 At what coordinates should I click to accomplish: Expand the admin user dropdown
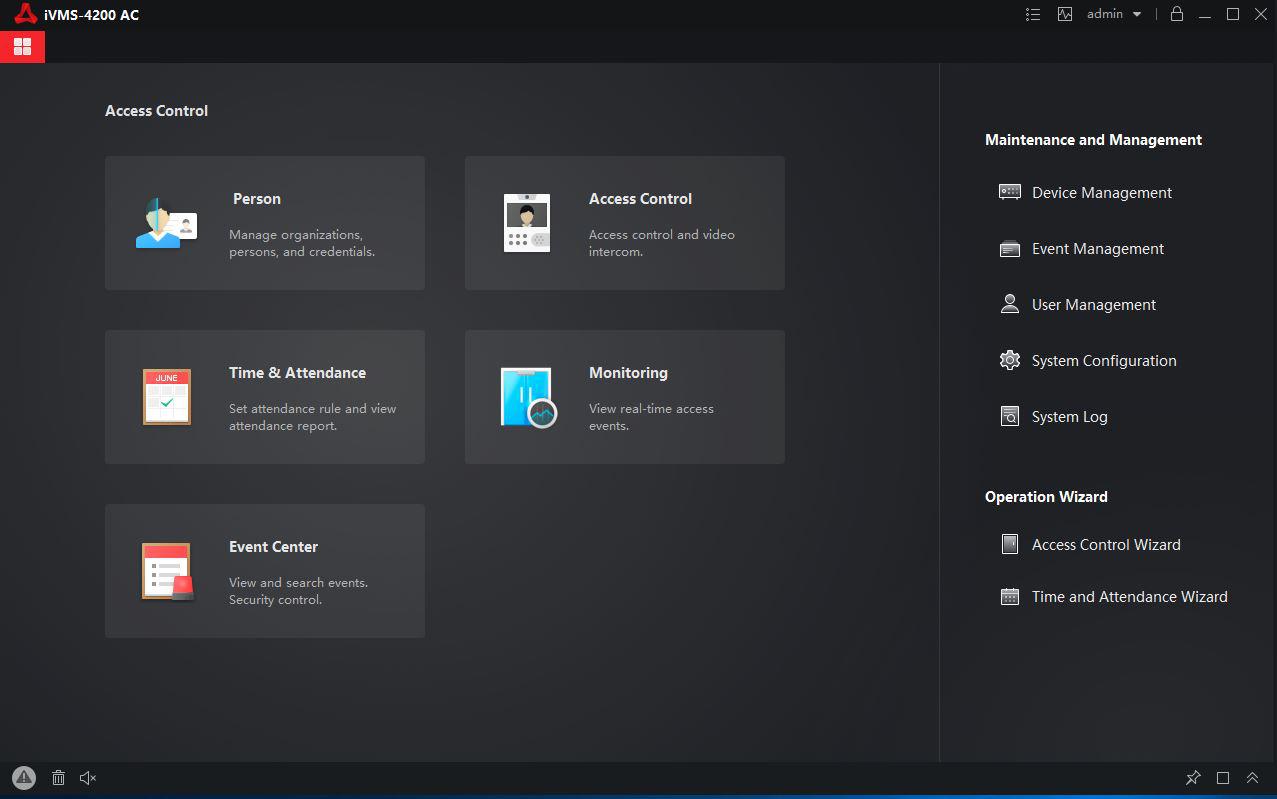pos(1114,14)
